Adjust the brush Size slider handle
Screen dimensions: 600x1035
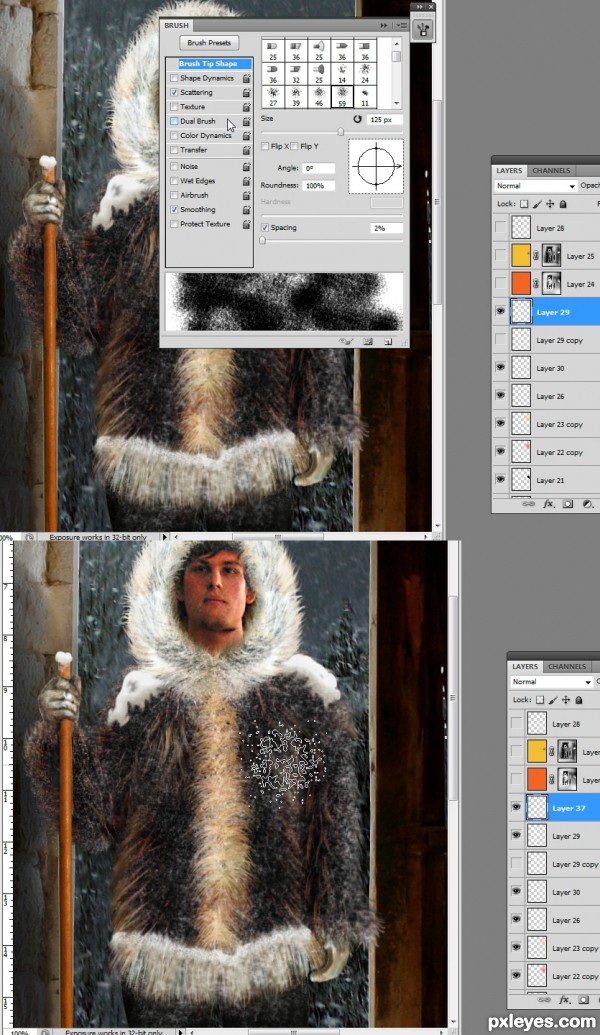point(341,132)
